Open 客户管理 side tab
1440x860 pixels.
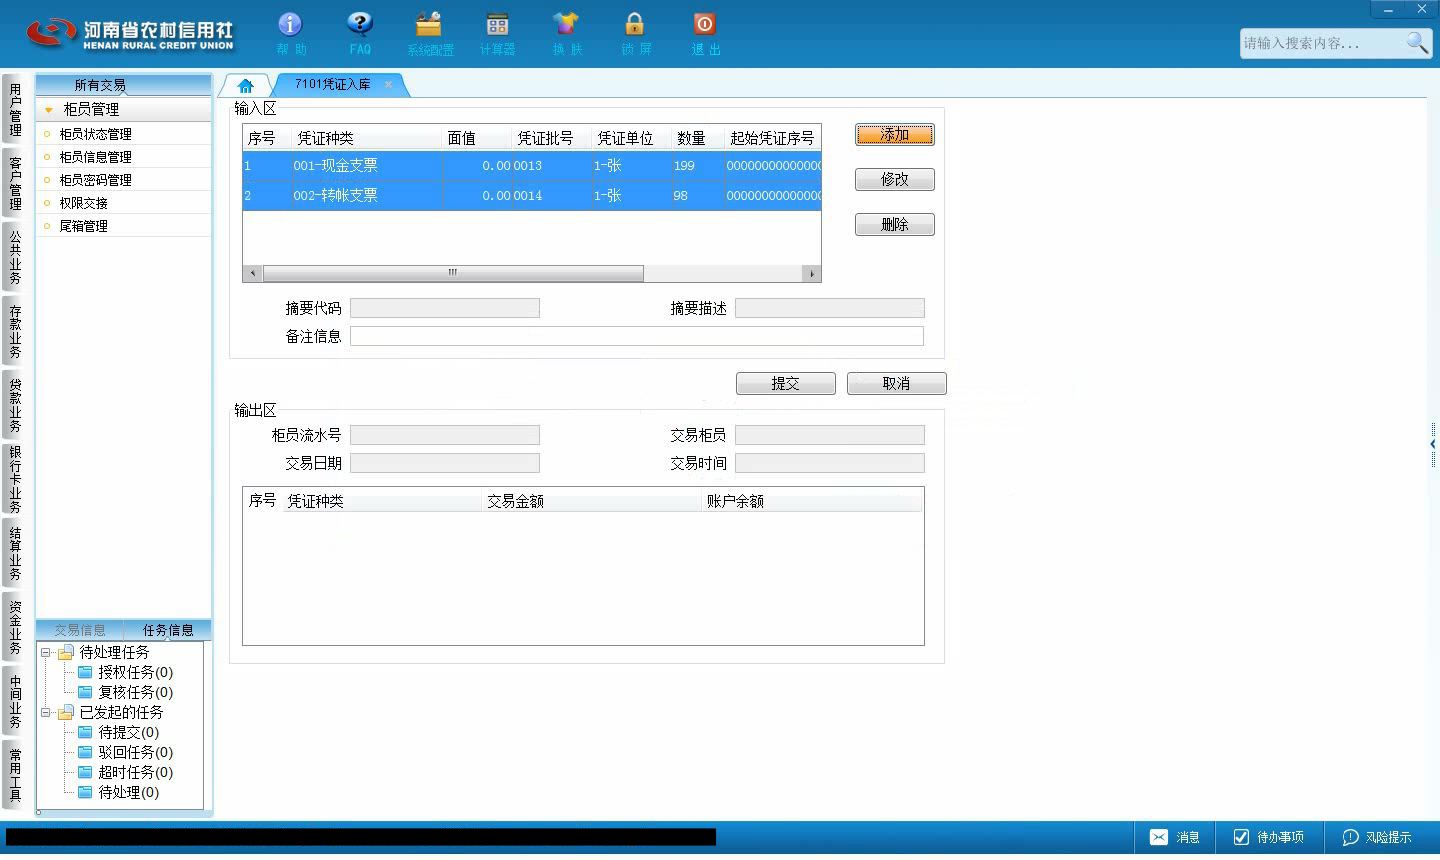(x=14, y=183)
